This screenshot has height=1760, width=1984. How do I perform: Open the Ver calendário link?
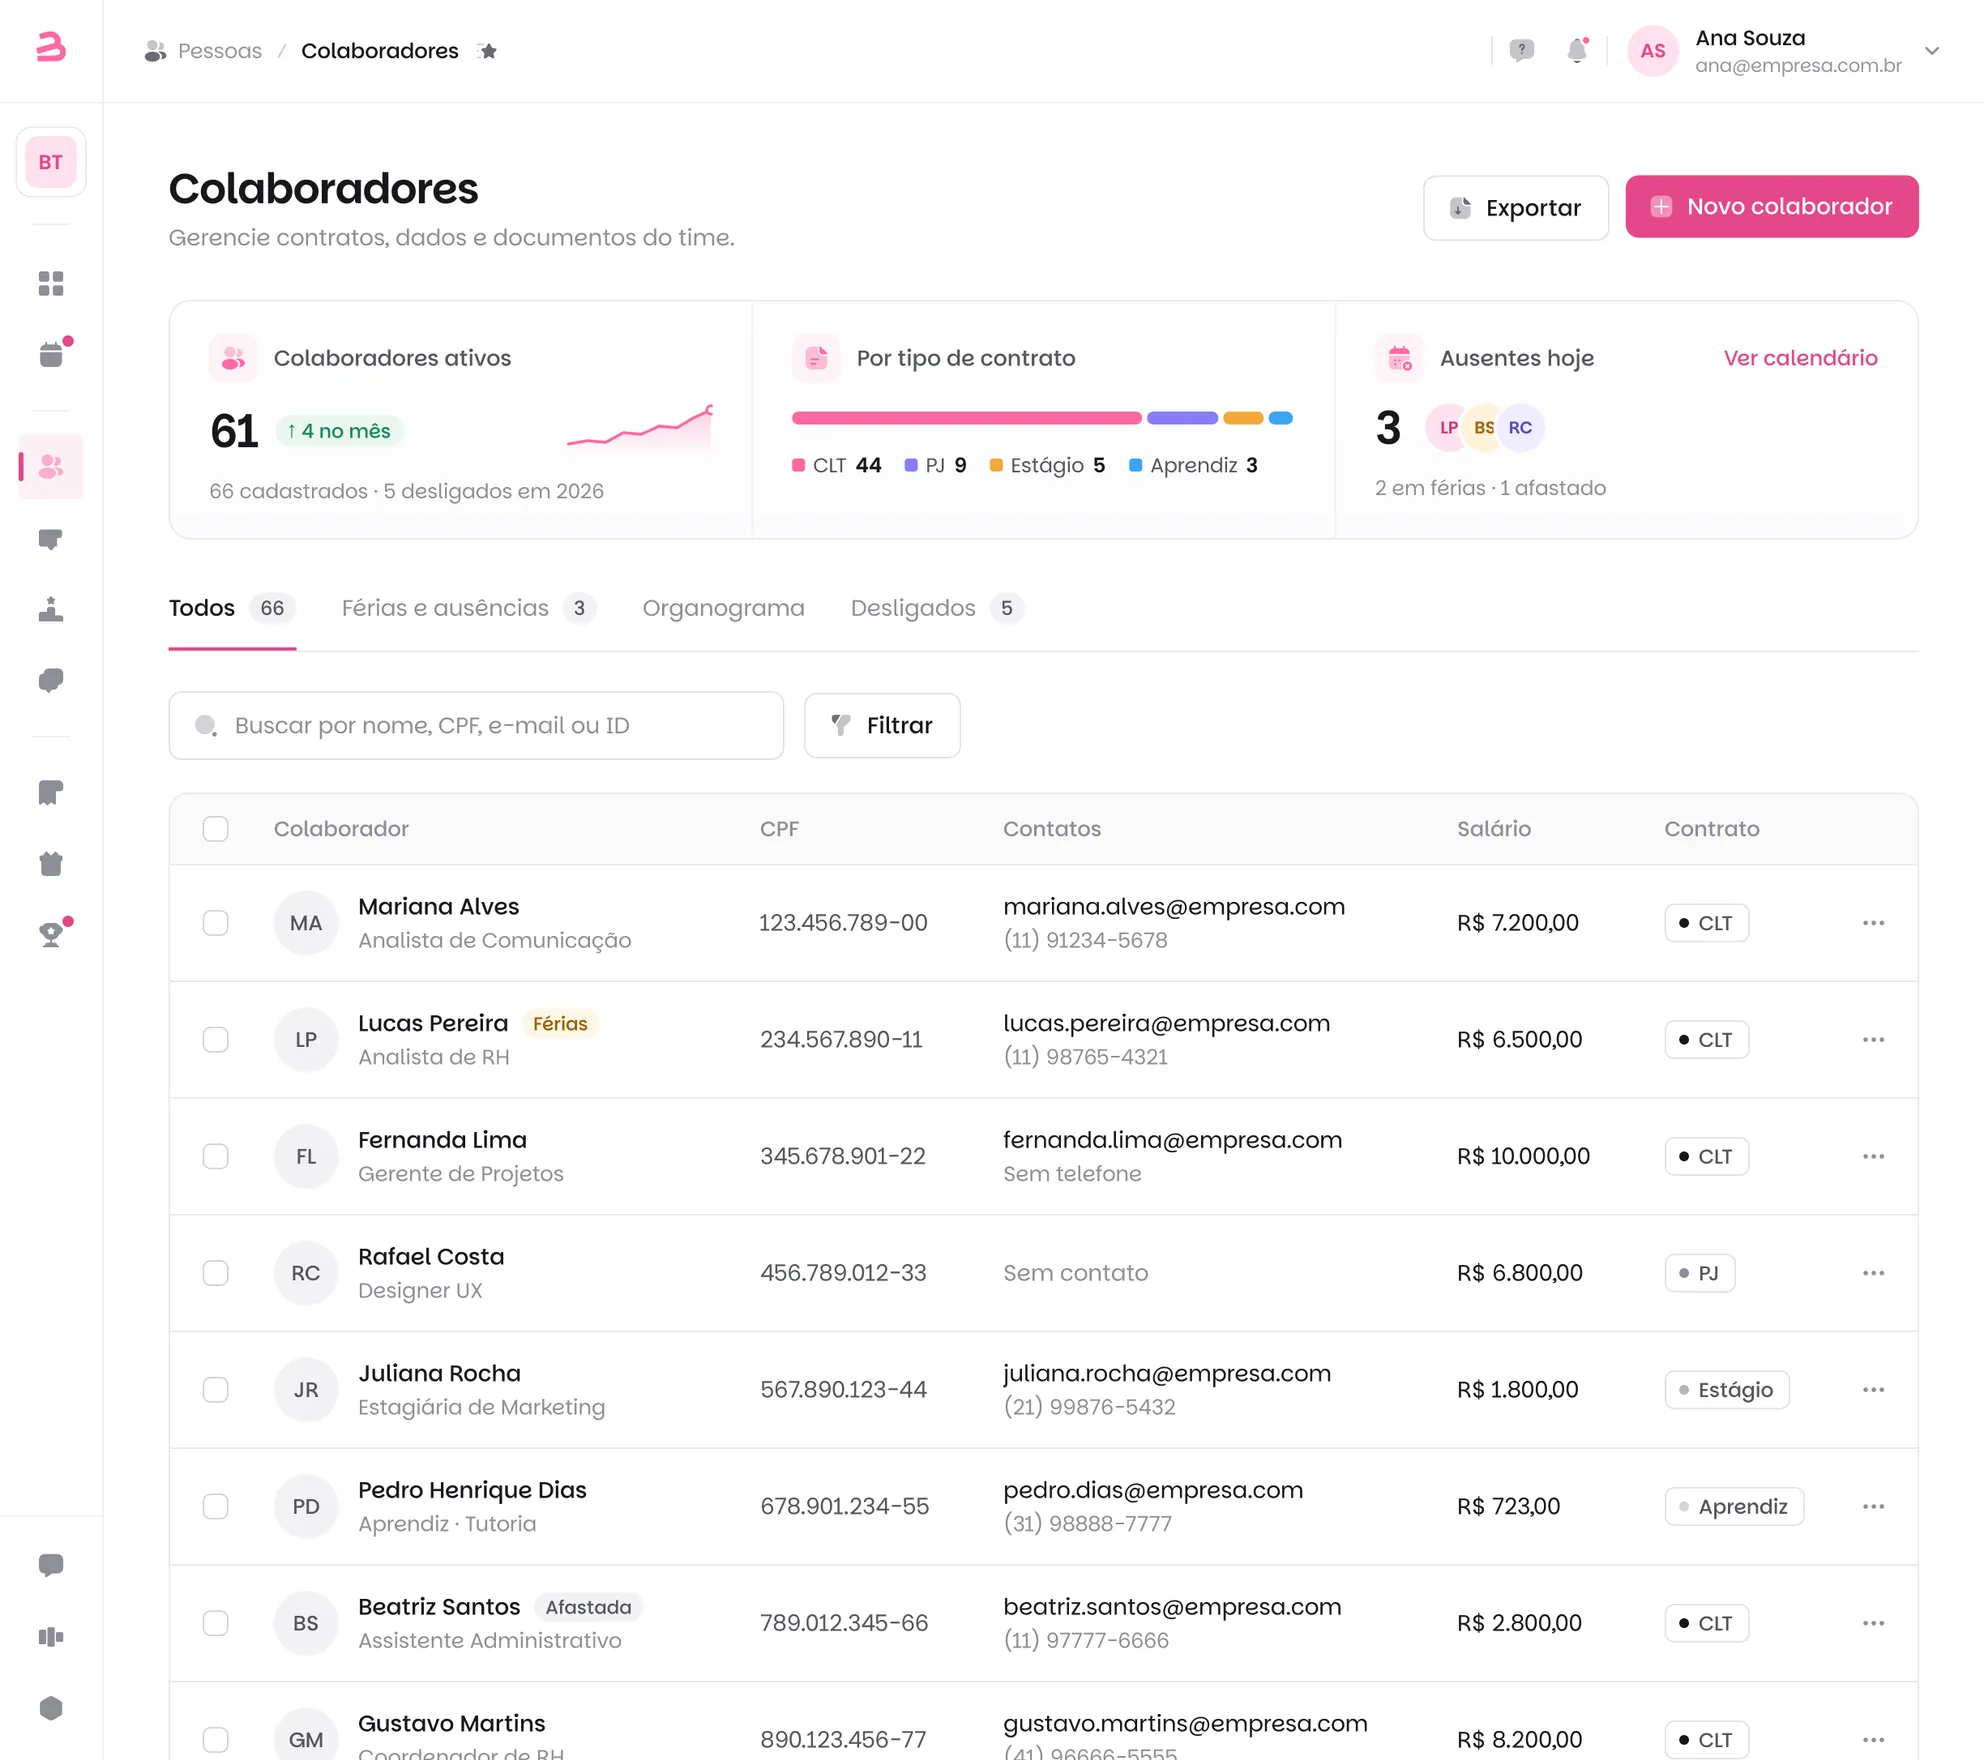(1800, 358)
